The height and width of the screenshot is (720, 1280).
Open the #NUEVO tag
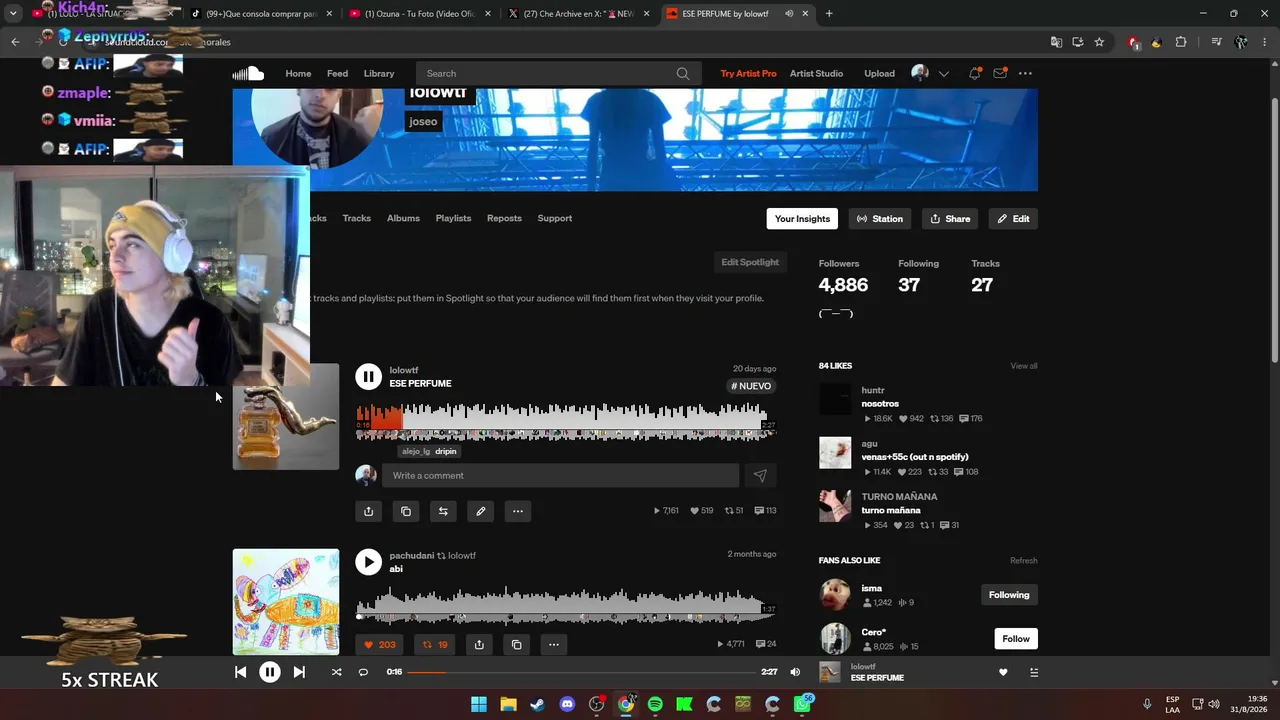point(752,386)
